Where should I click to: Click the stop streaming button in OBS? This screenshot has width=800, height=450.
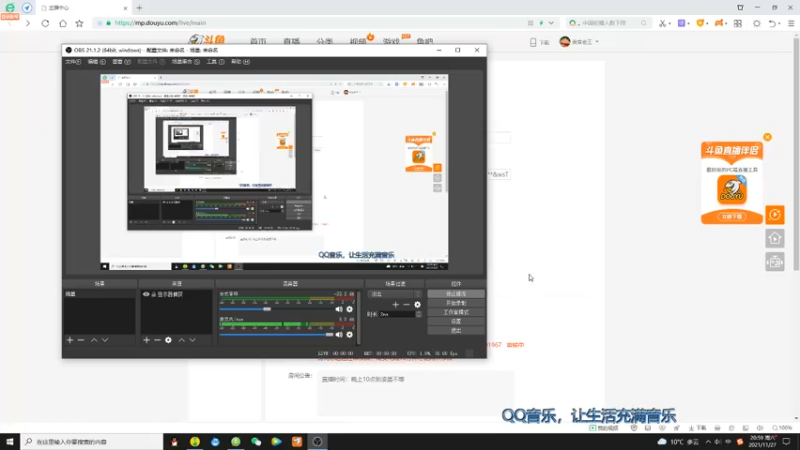pyautogui.click(x=456, y=294)
